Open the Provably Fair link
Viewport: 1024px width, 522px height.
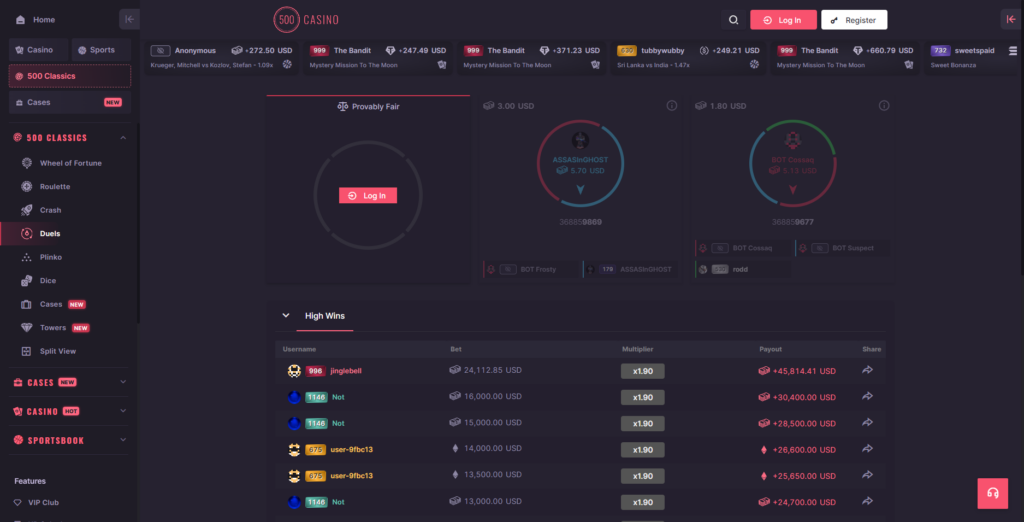coord(368,106)
